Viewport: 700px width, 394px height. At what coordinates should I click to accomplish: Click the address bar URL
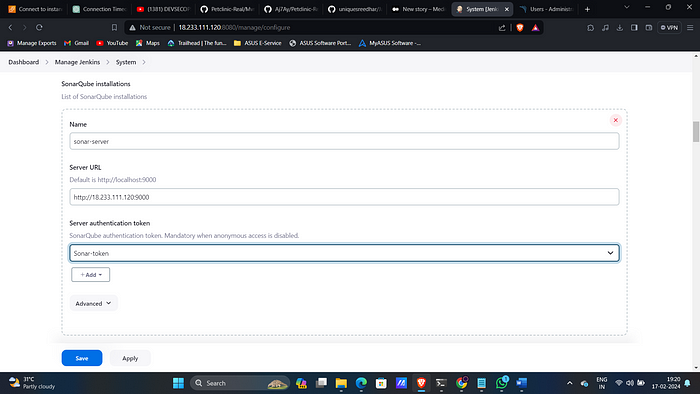click(x=234, y=27)
